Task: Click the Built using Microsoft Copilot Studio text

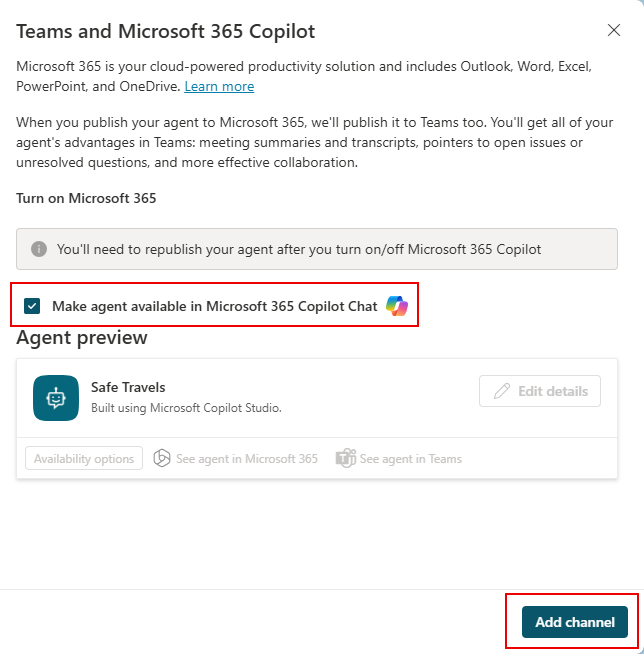Action: (x=187, y=407)
